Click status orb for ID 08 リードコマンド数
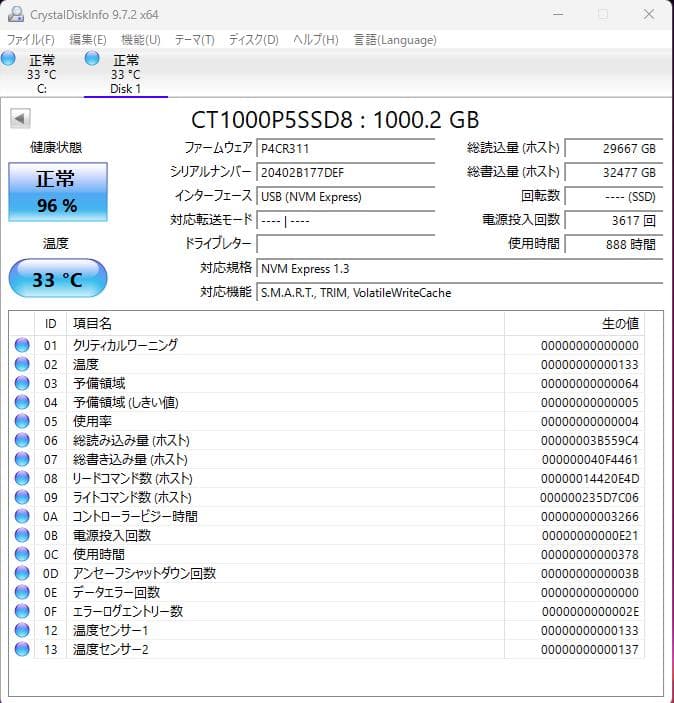Viewport: 674px width, 703px height. pos(22,478)
